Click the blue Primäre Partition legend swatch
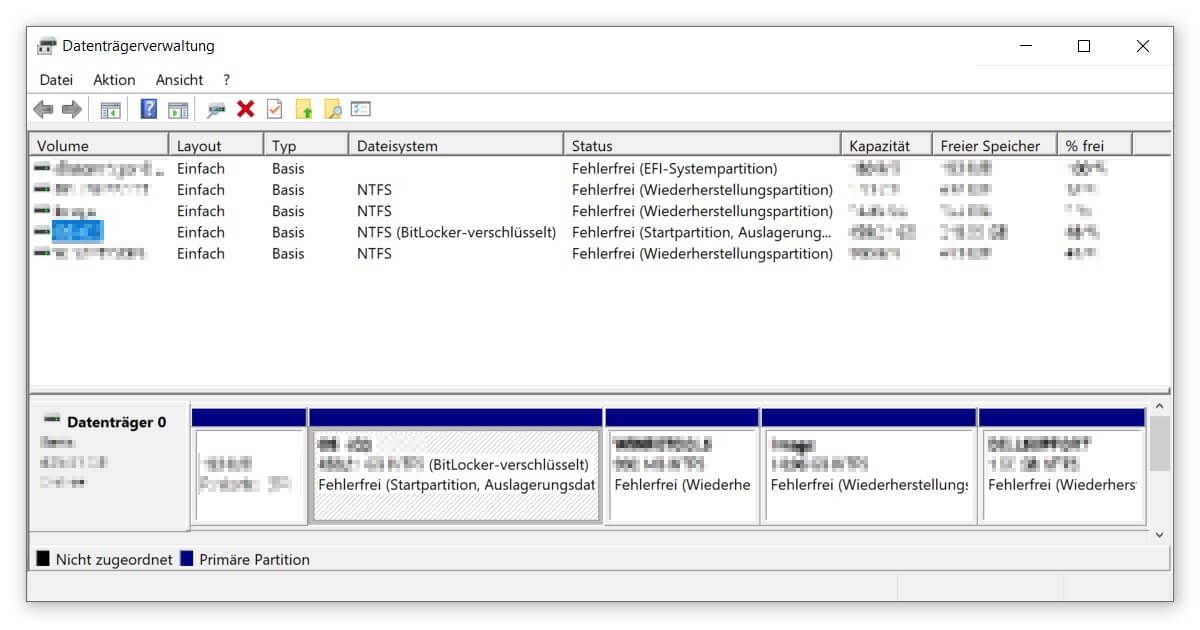Viewport: 1200px width, 630px height. tap(185, 559)
